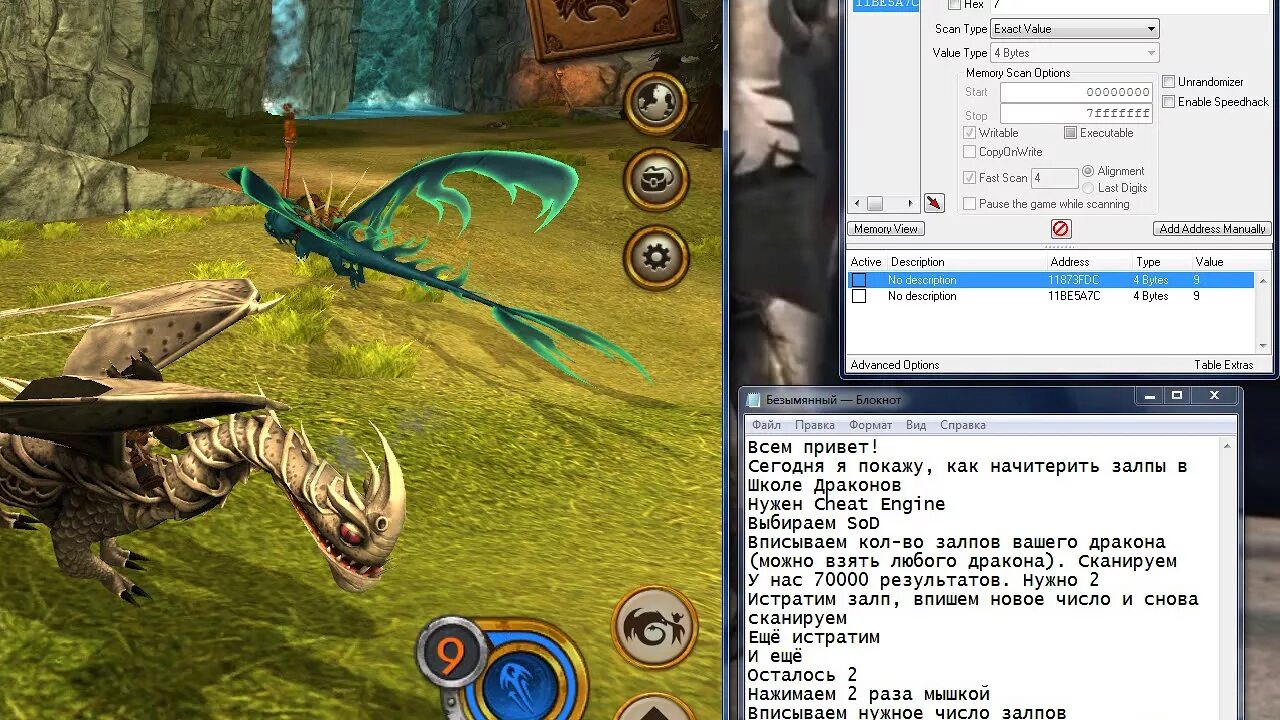Image resolution: width=1280 pixels, height=720 pixels.
Task: Select the address cell 11BE5A7C
Action: [1074, 296]
